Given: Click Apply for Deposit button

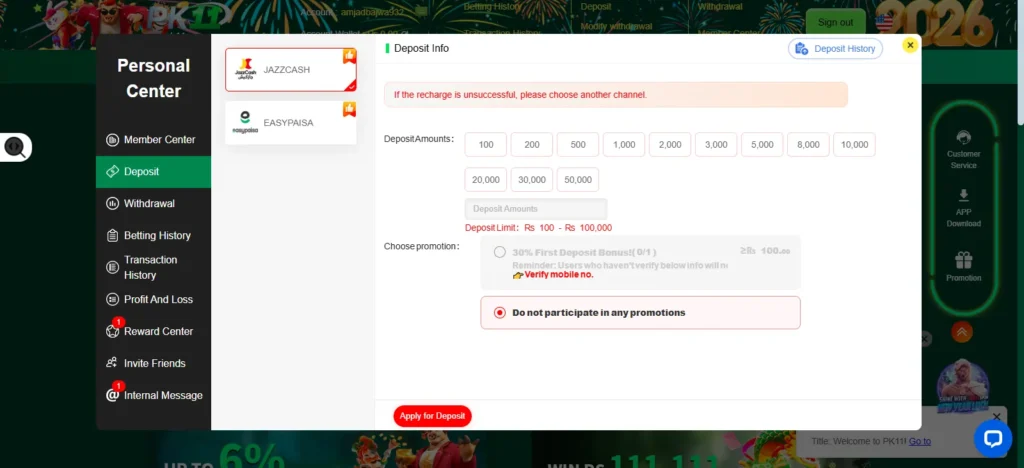Looking at the screenshot, I should [x=432, y=416].
